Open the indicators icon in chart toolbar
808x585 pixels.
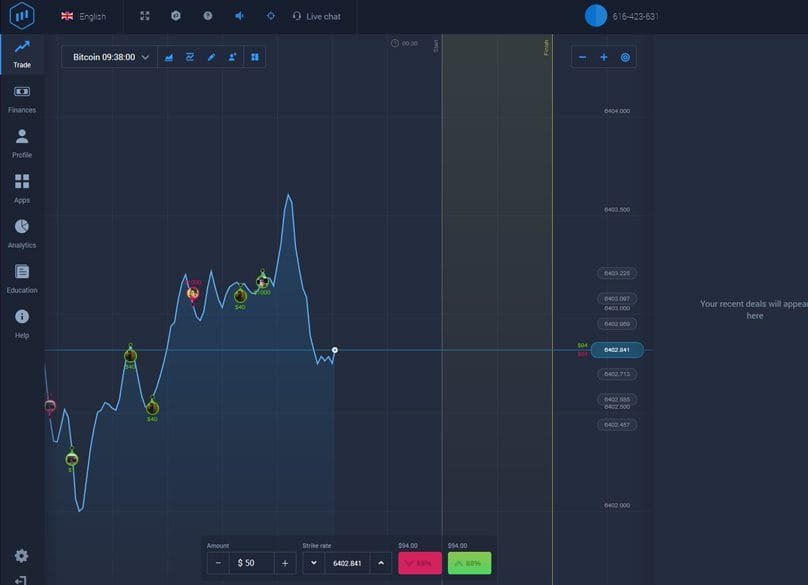[x=190, y=57]
